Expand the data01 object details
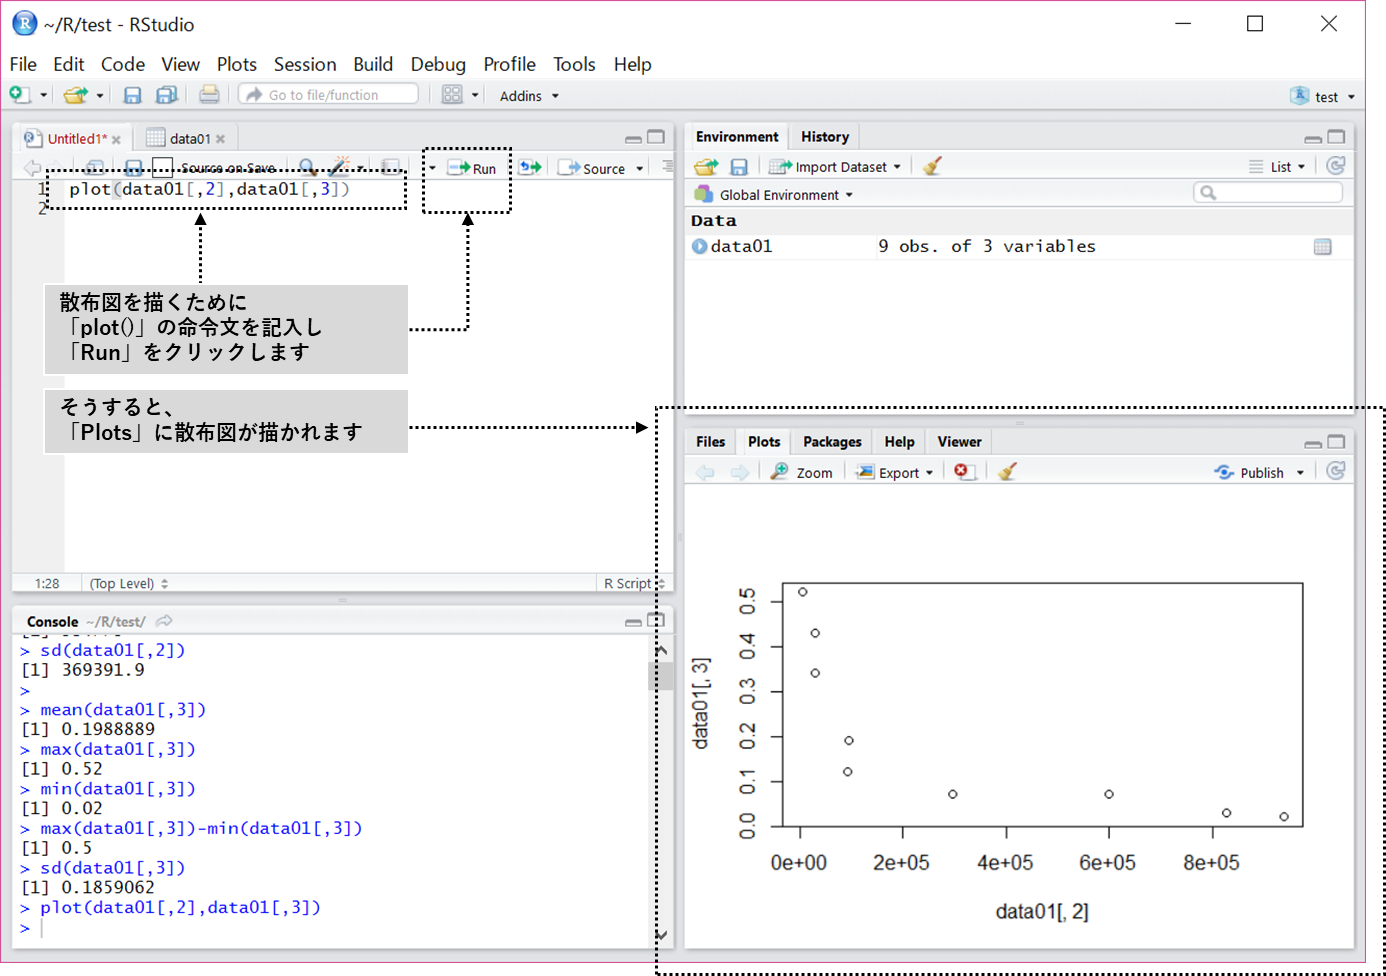This screenshot has width=1386, height=976. [x=699, y=247]
